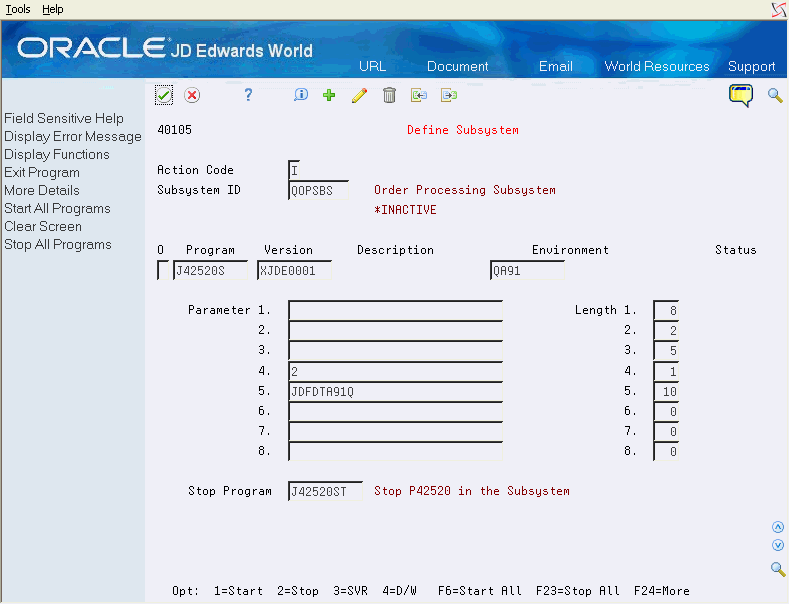Image resolution: width=789 pixels, height=604 pixels.
Task: Open the Tools menu
Action: (18, 9)
